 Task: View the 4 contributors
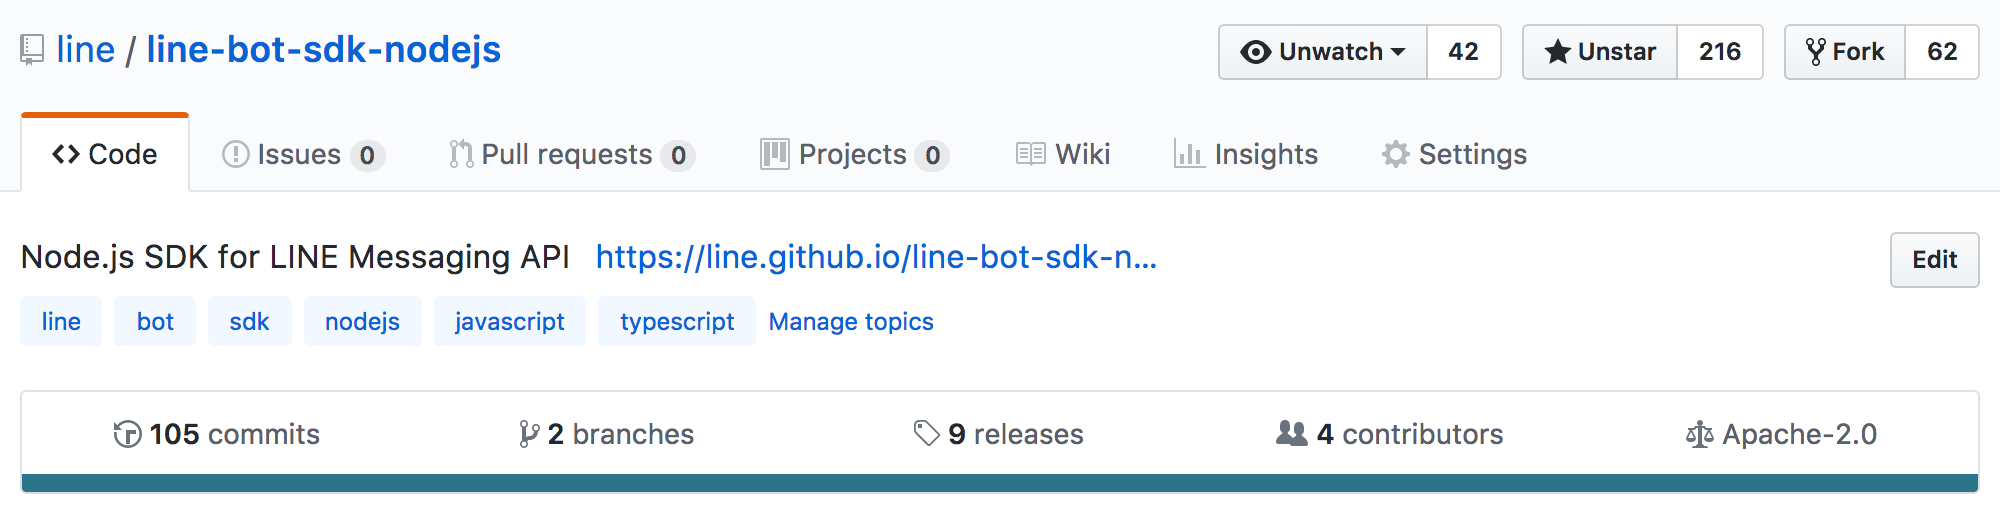click(1390, 434)
